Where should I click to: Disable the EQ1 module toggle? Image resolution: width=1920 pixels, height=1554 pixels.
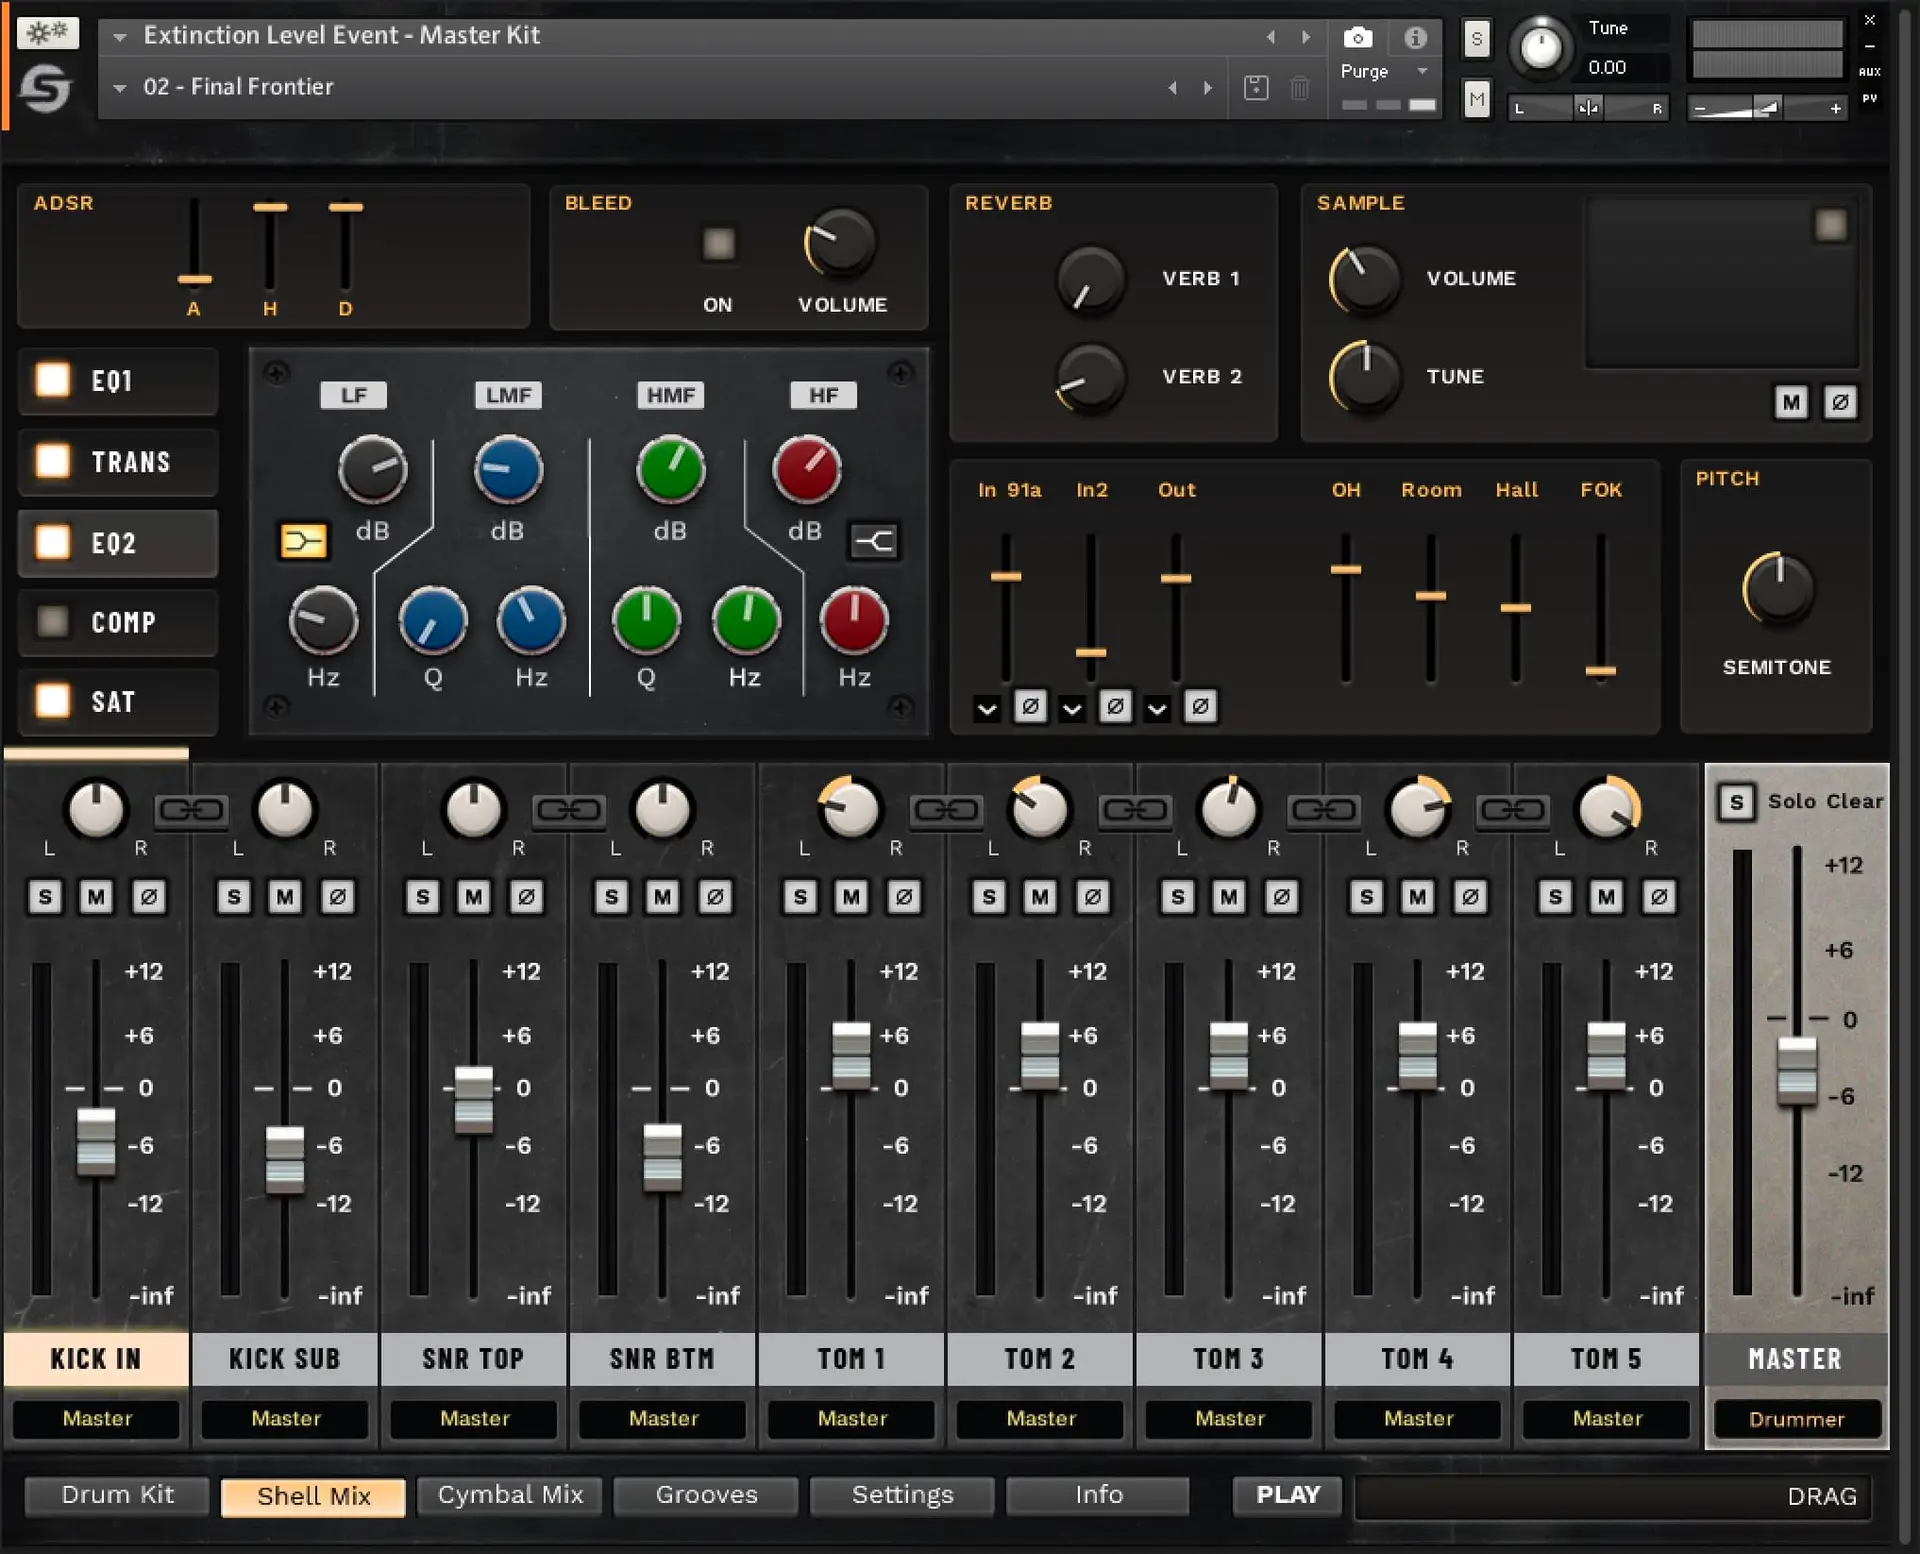[52, 380]
